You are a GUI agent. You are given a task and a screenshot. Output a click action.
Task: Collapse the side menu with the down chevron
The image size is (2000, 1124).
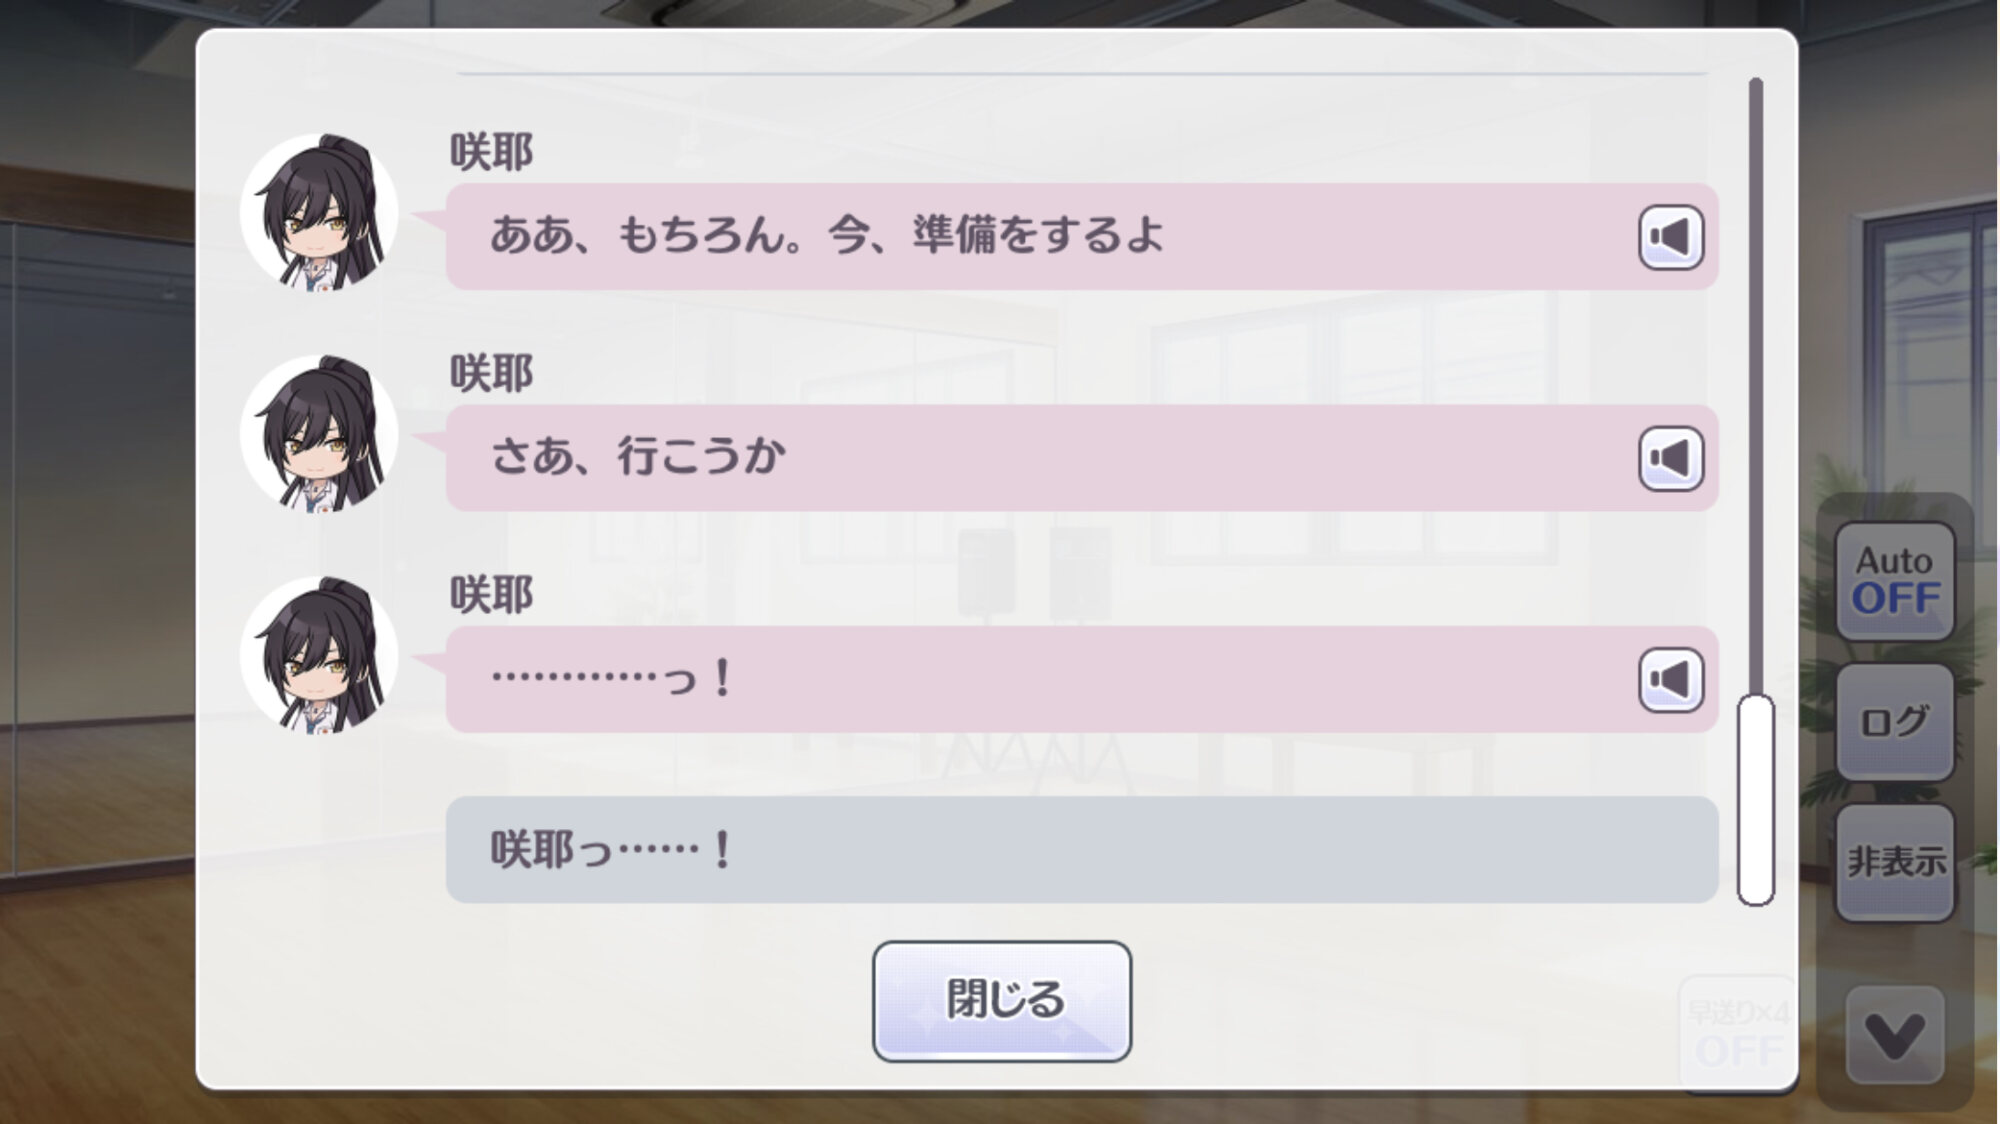[1894, 1035]
